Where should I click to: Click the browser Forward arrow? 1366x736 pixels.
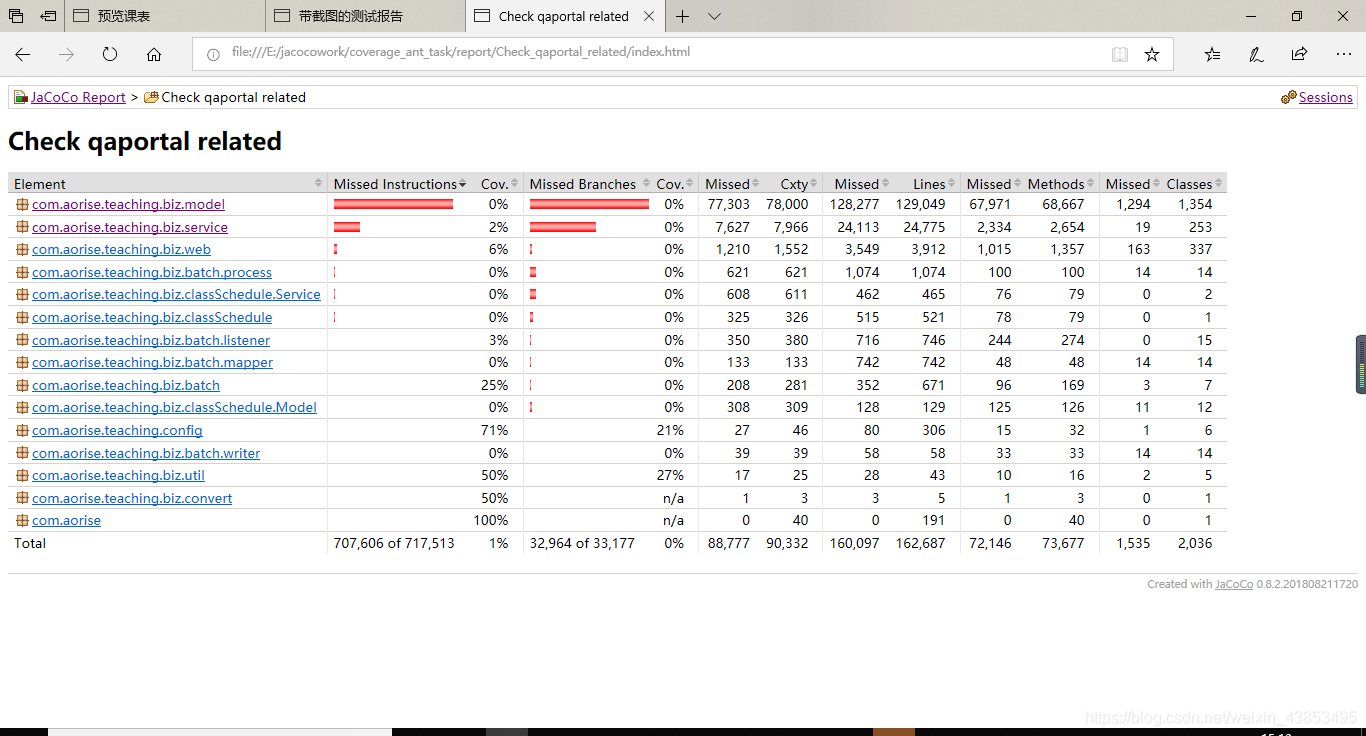66,54
